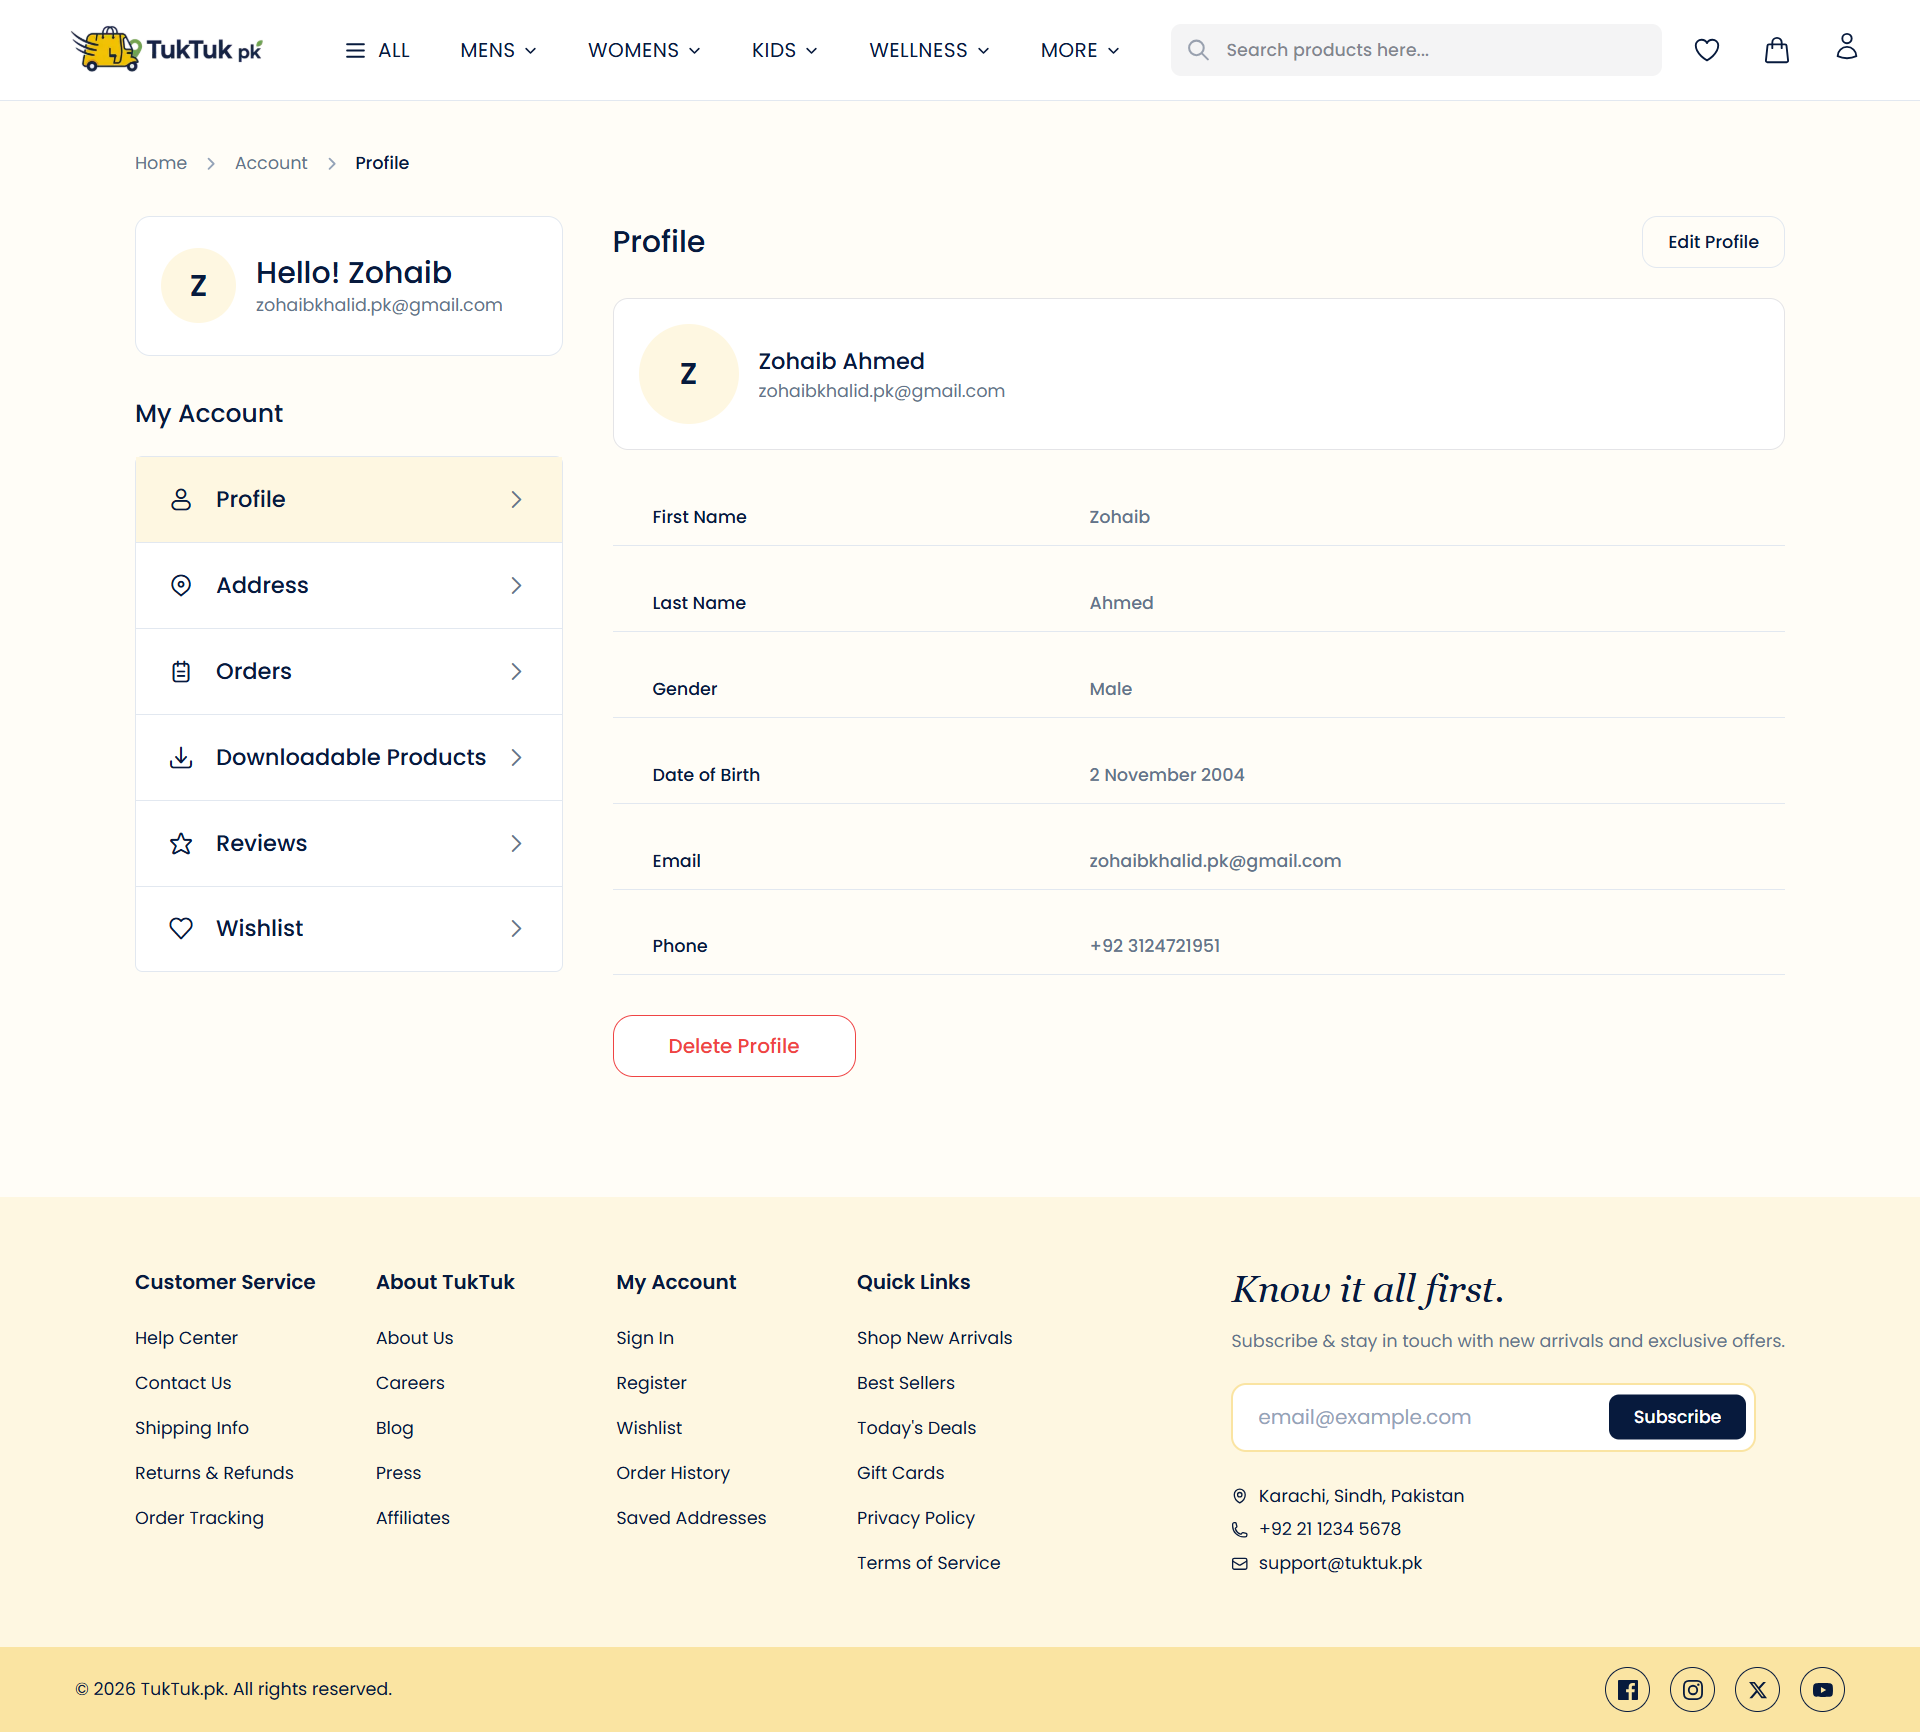Click the footer email envelope icon
Viewport: 1920px width, 1732px height.
pos(1240,1563)
